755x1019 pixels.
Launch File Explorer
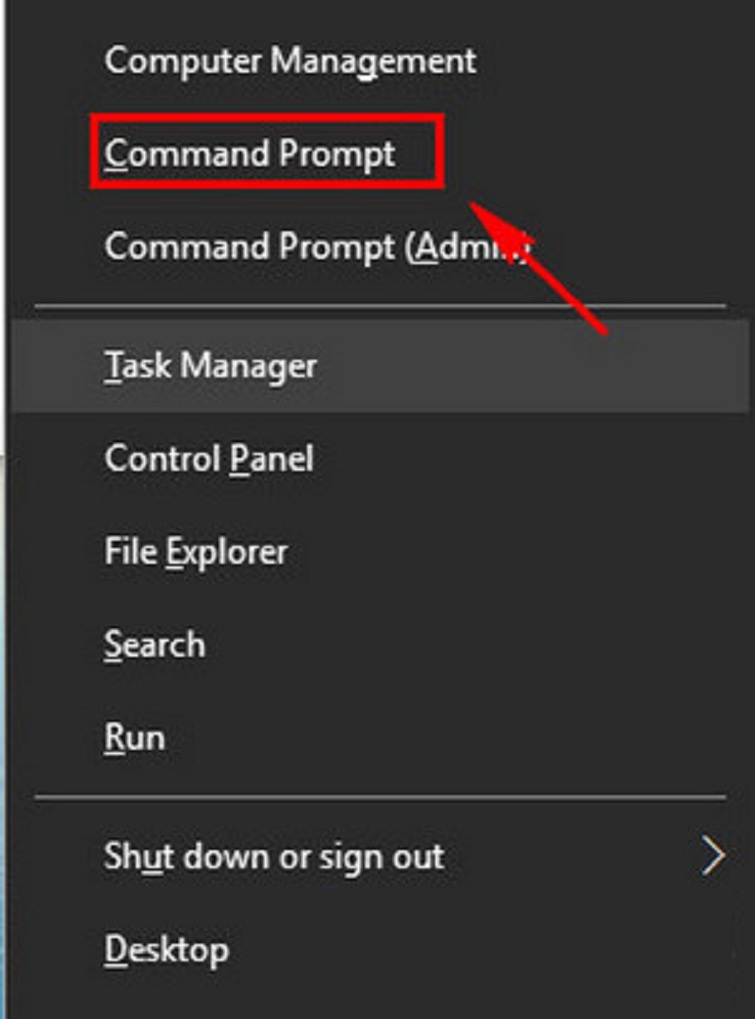pyautogui.click(x=196, y=552)
